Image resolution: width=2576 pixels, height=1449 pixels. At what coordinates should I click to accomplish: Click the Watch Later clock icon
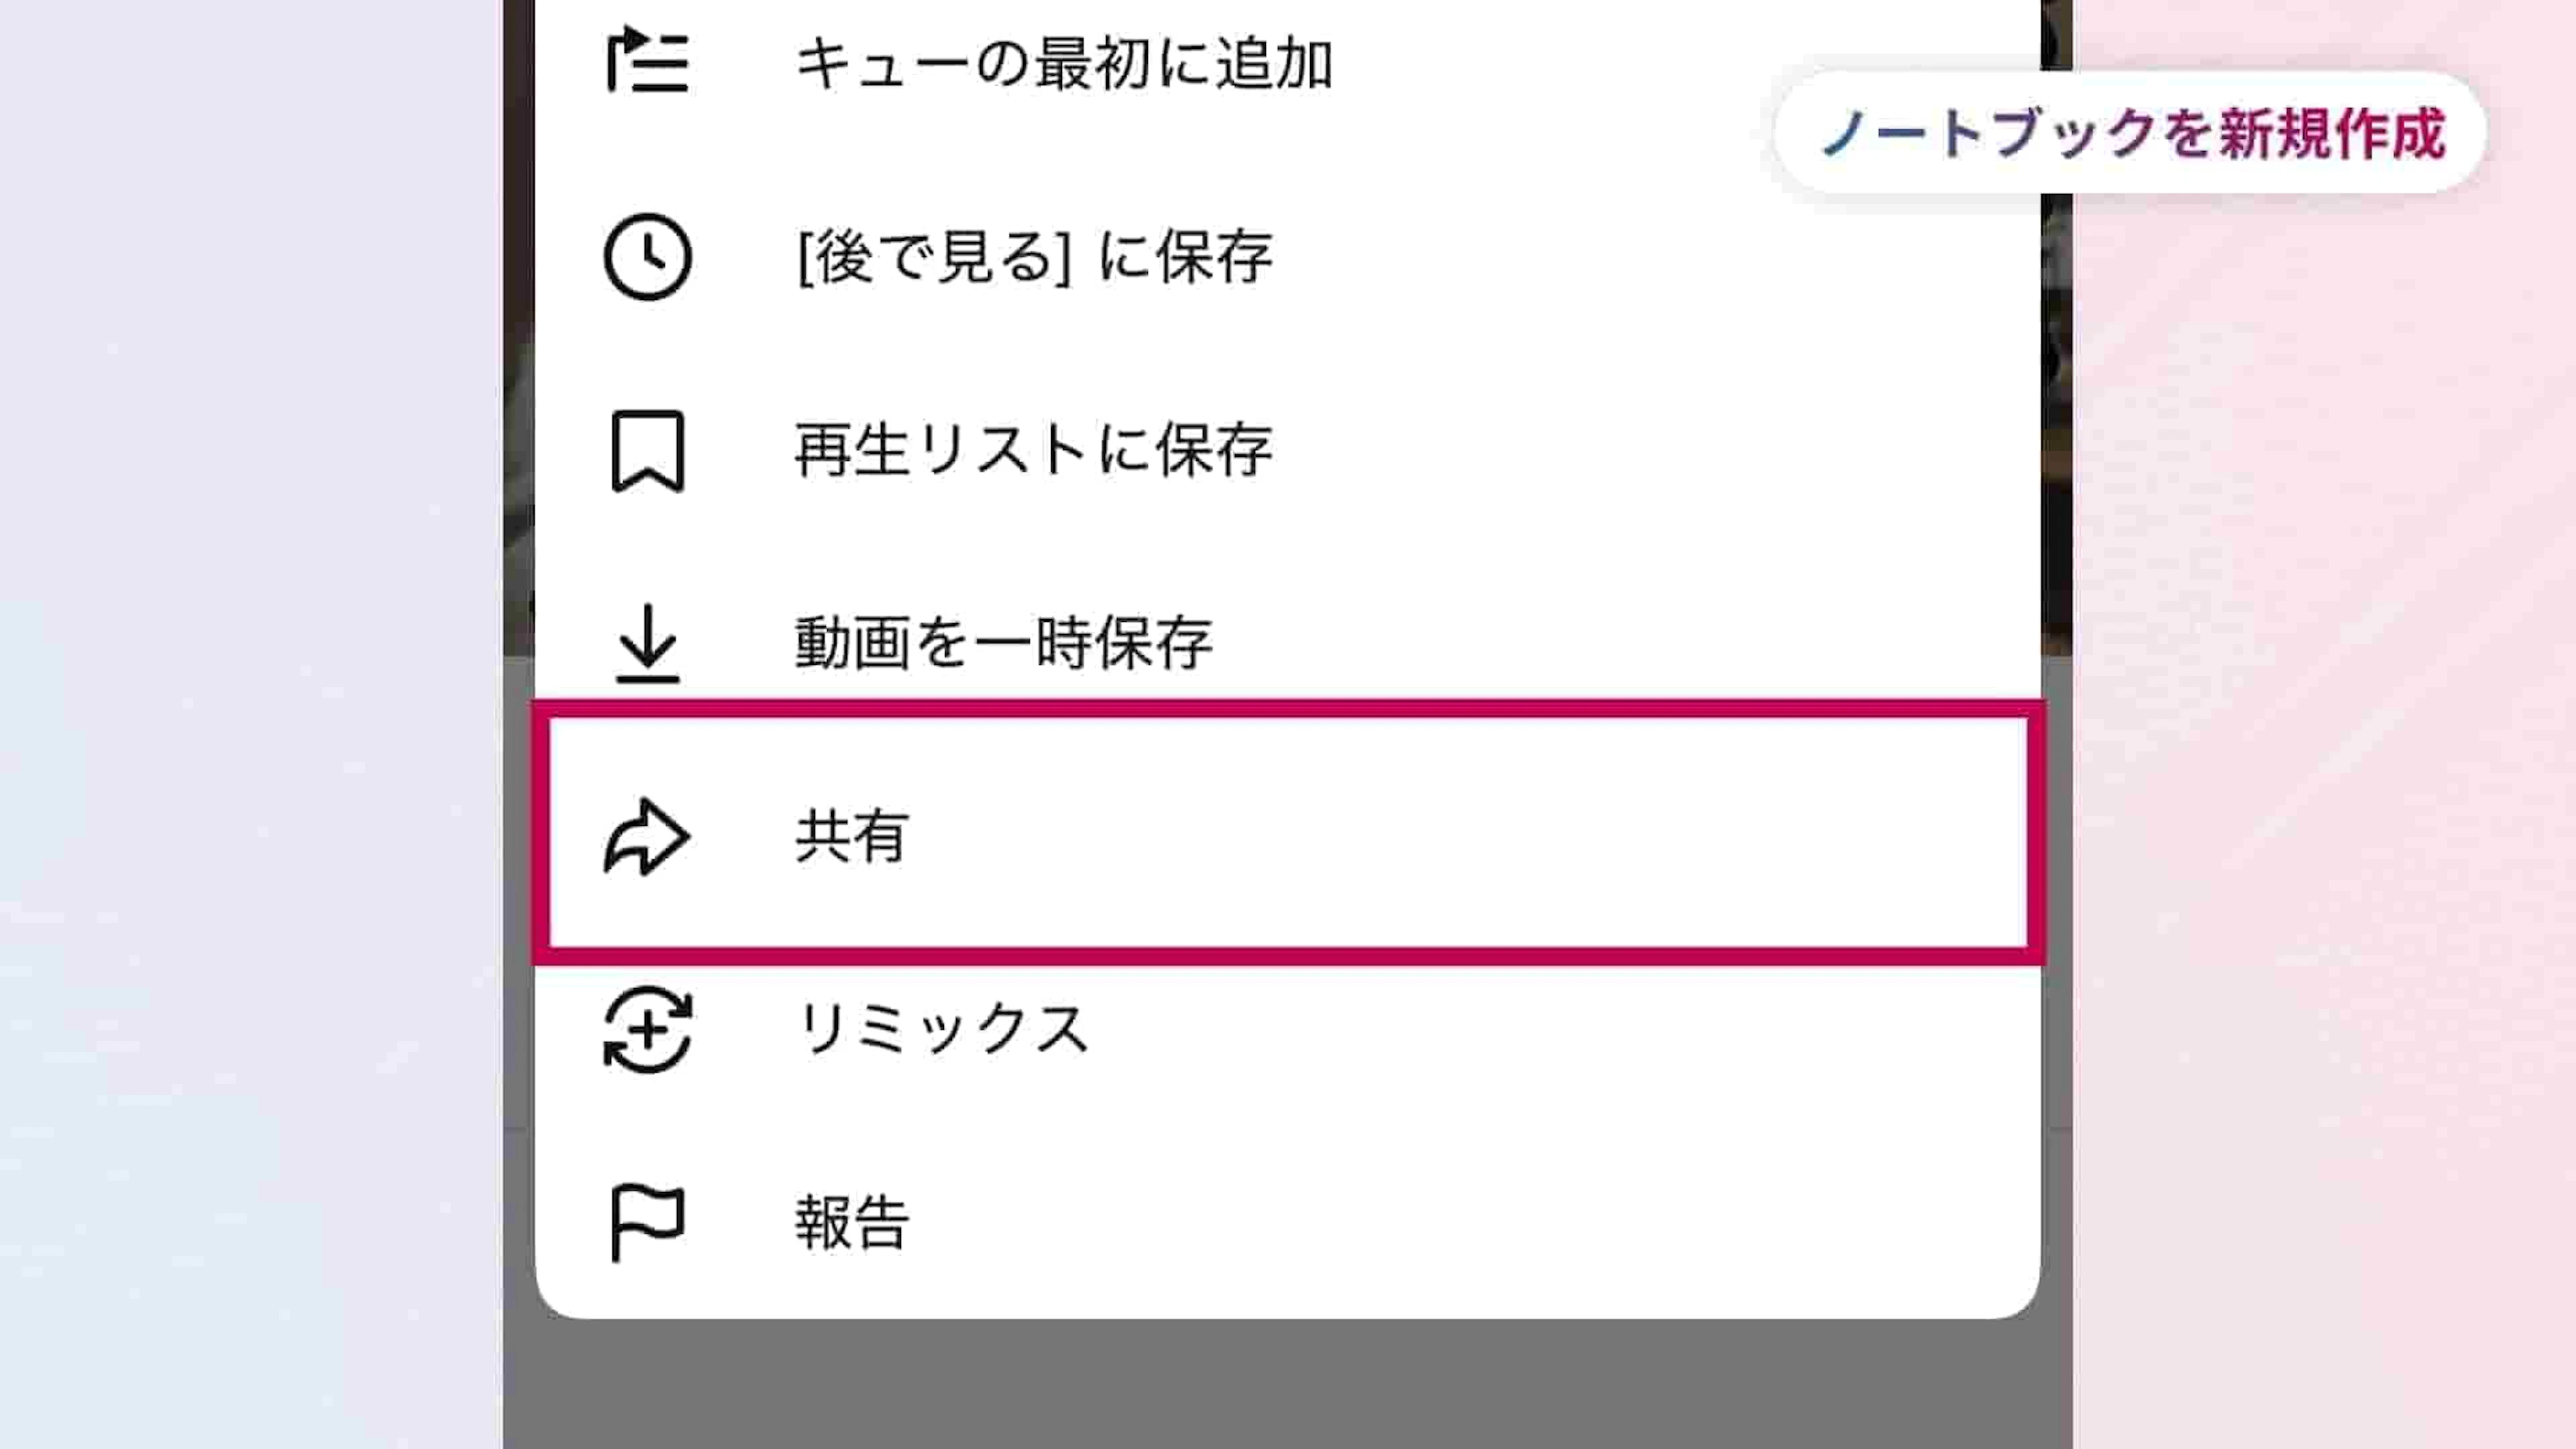(647, 256)
